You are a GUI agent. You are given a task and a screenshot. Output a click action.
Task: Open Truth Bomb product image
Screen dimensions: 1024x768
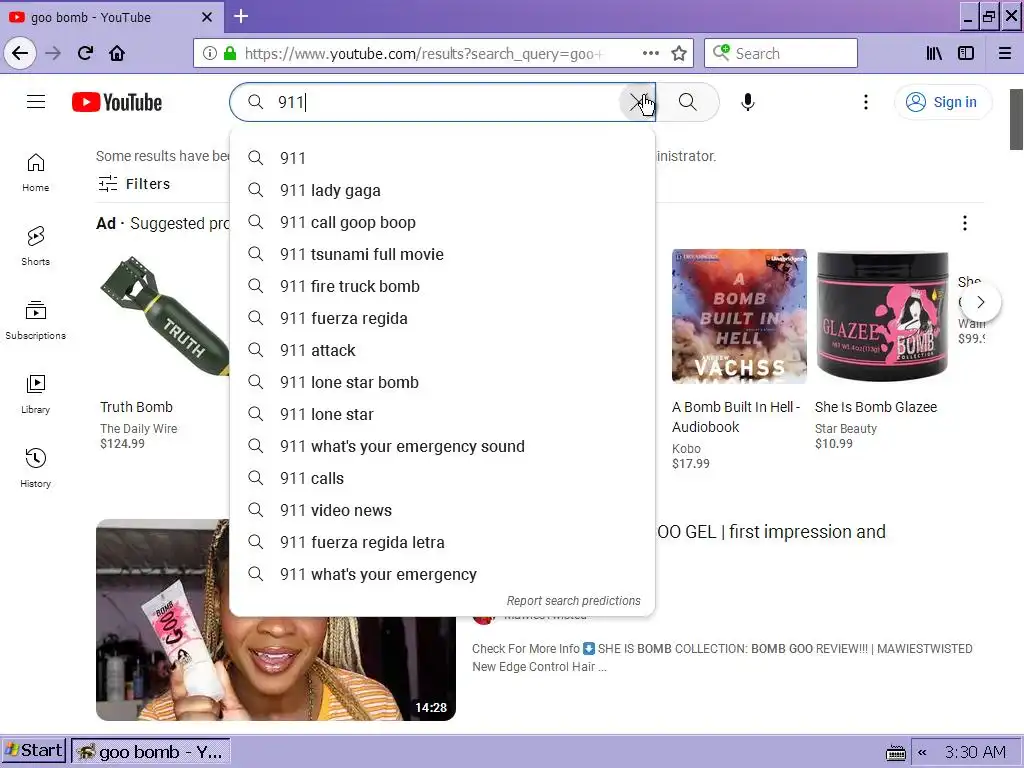coord(163,317)
